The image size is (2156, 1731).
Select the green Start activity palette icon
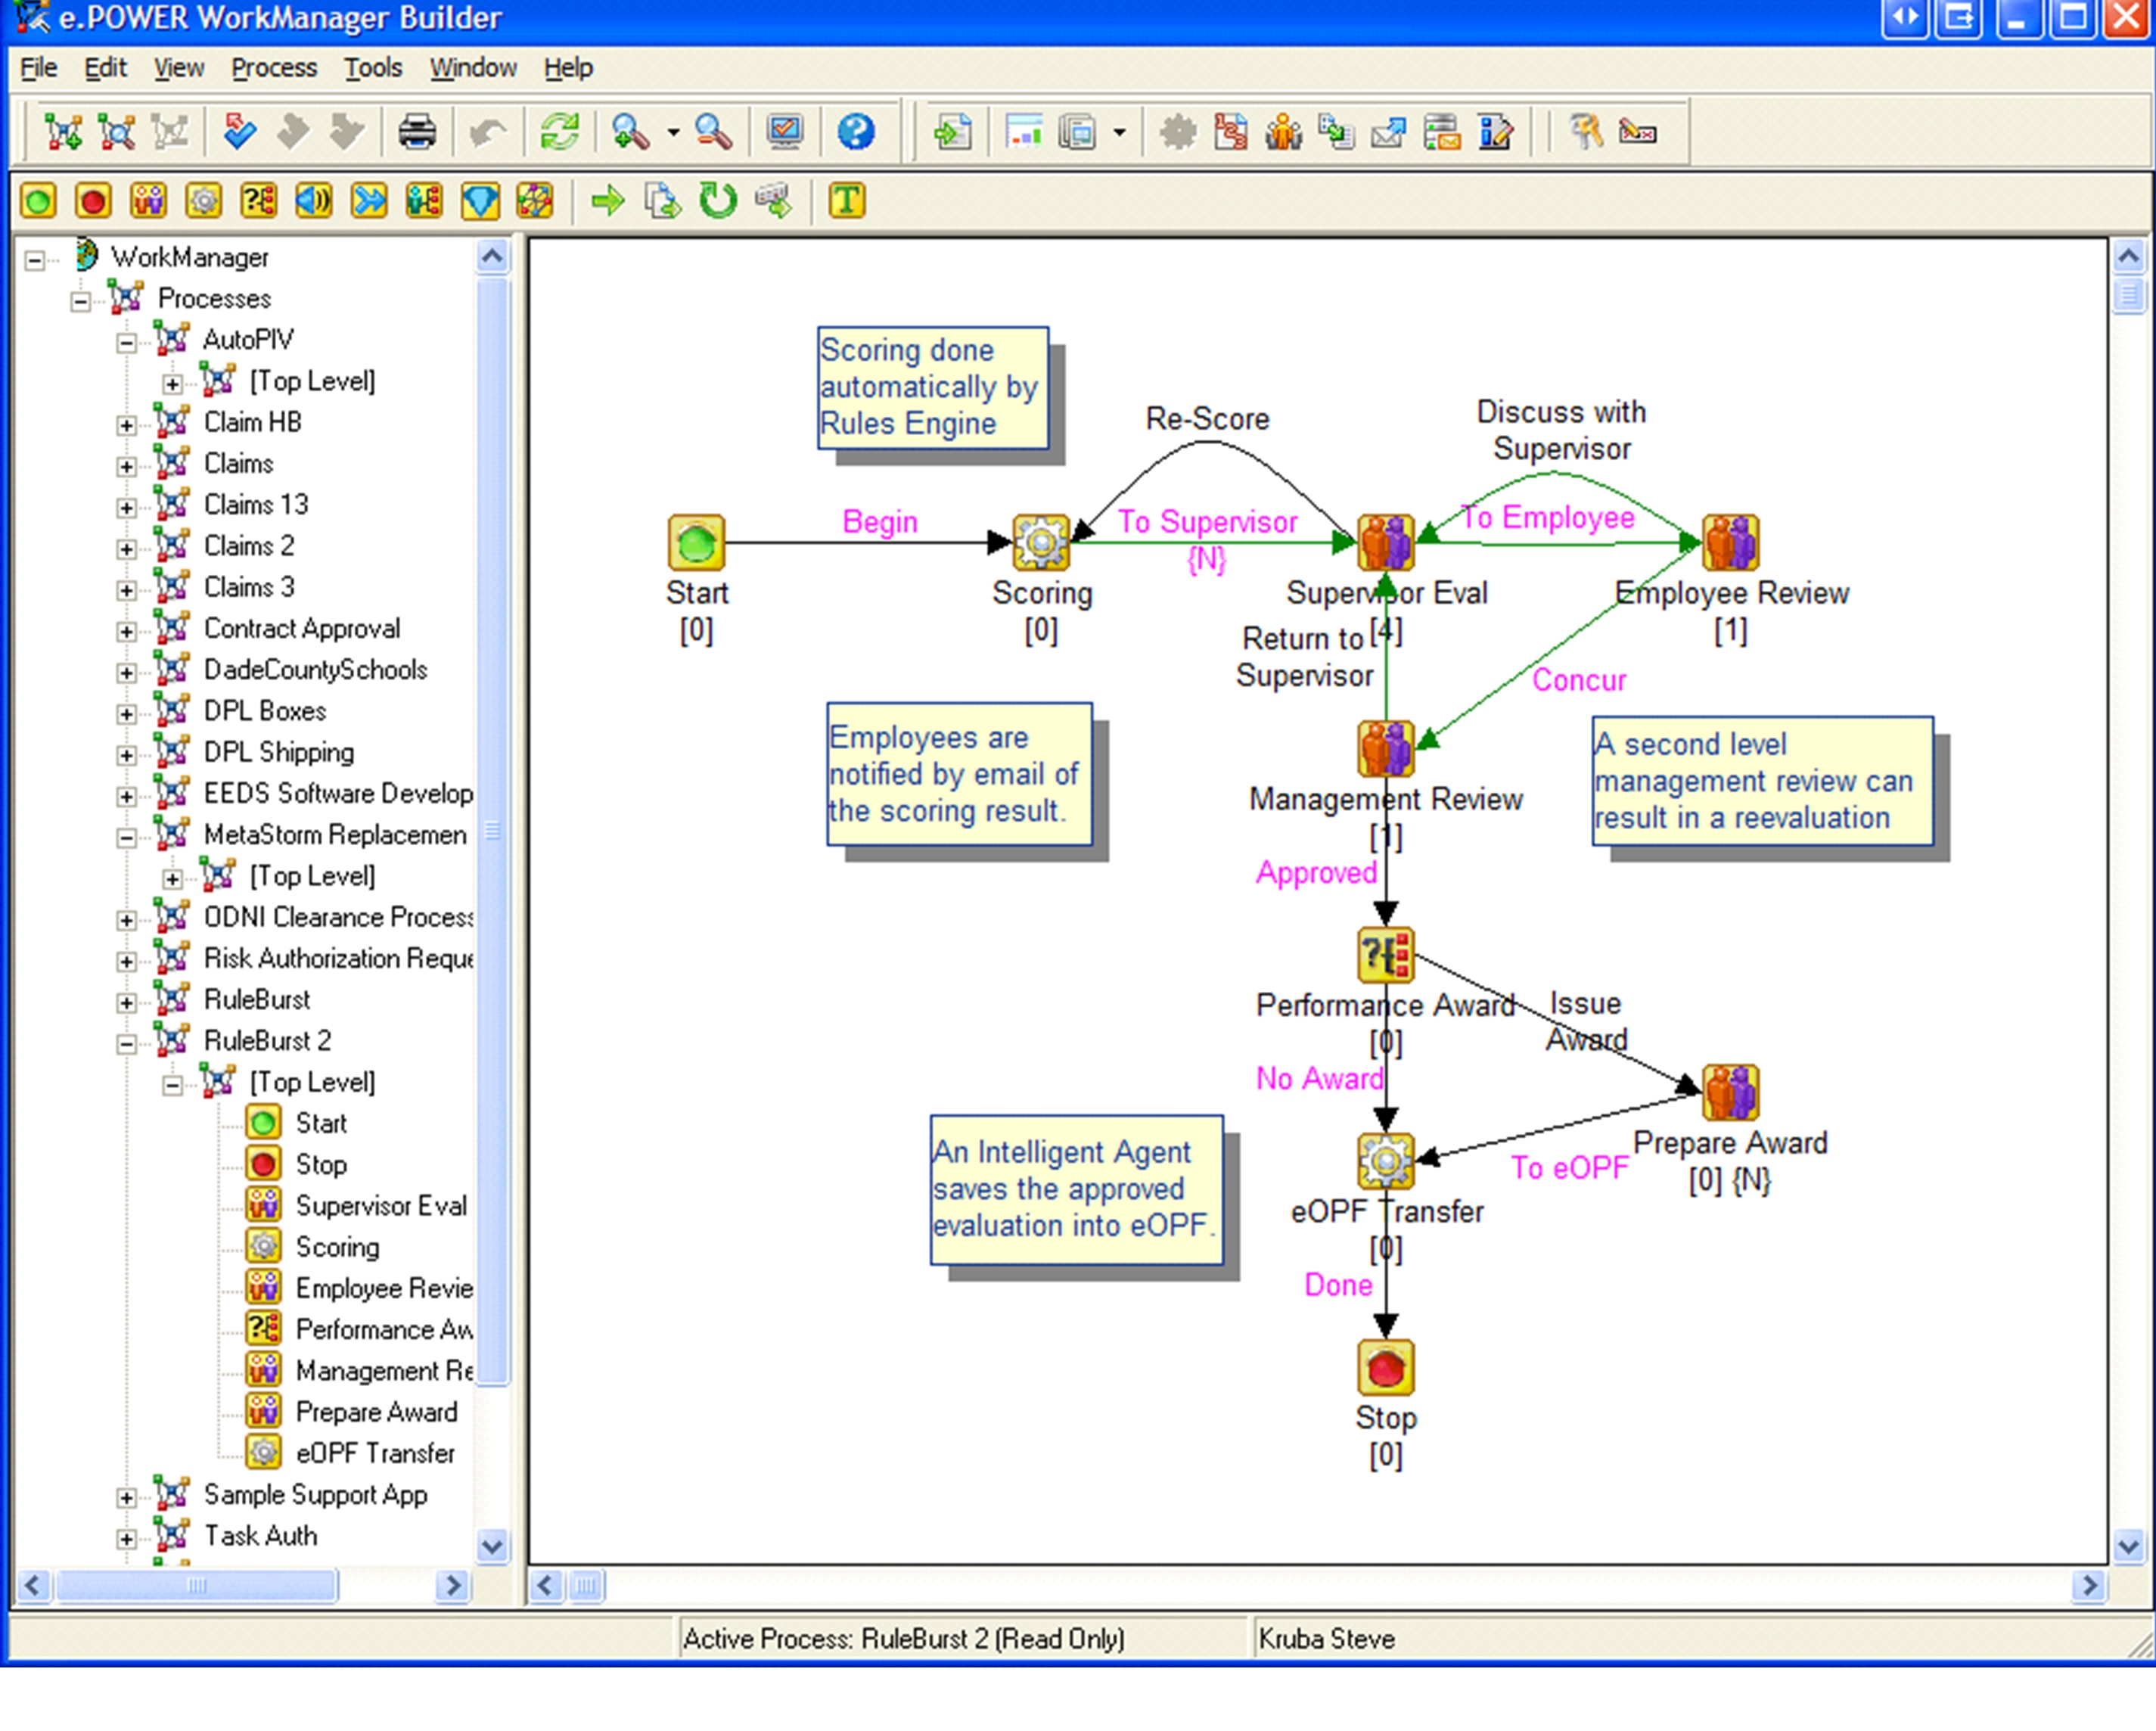pos(38,202)
